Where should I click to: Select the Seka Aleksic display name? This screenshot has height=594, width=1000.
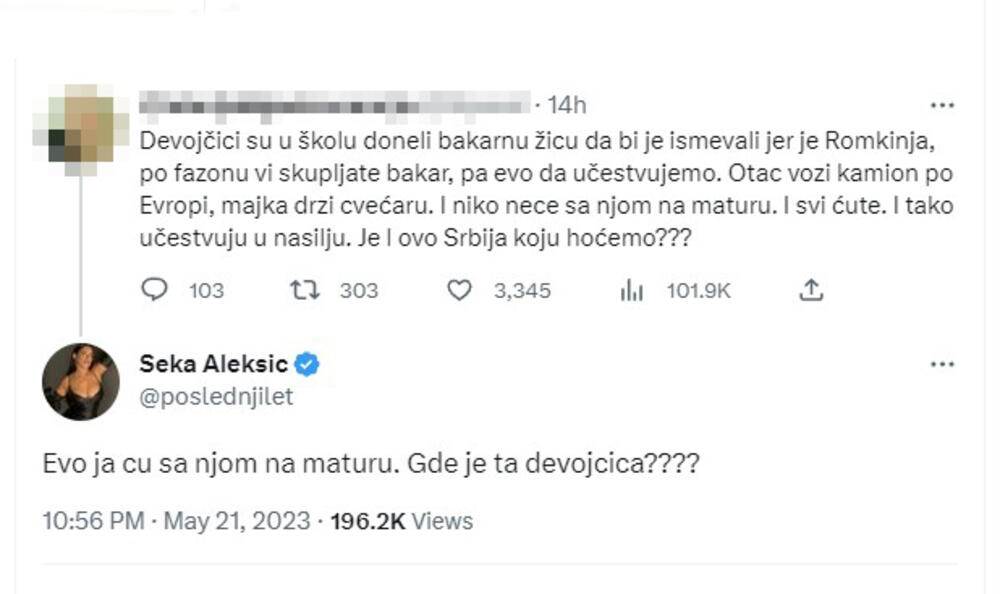coord(215,364)
